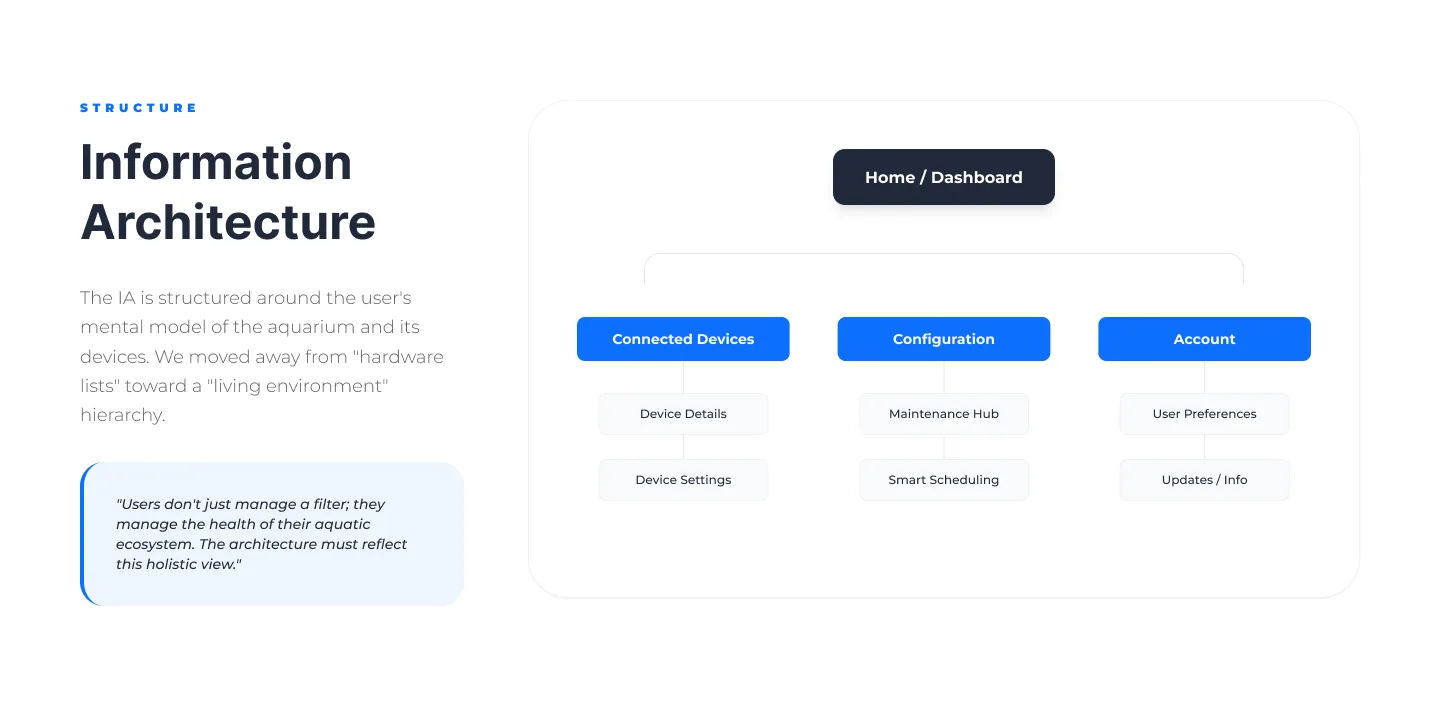Viewport: 1440px width, 707px height.
Task: Open the Configuration node
Action: 944,339
